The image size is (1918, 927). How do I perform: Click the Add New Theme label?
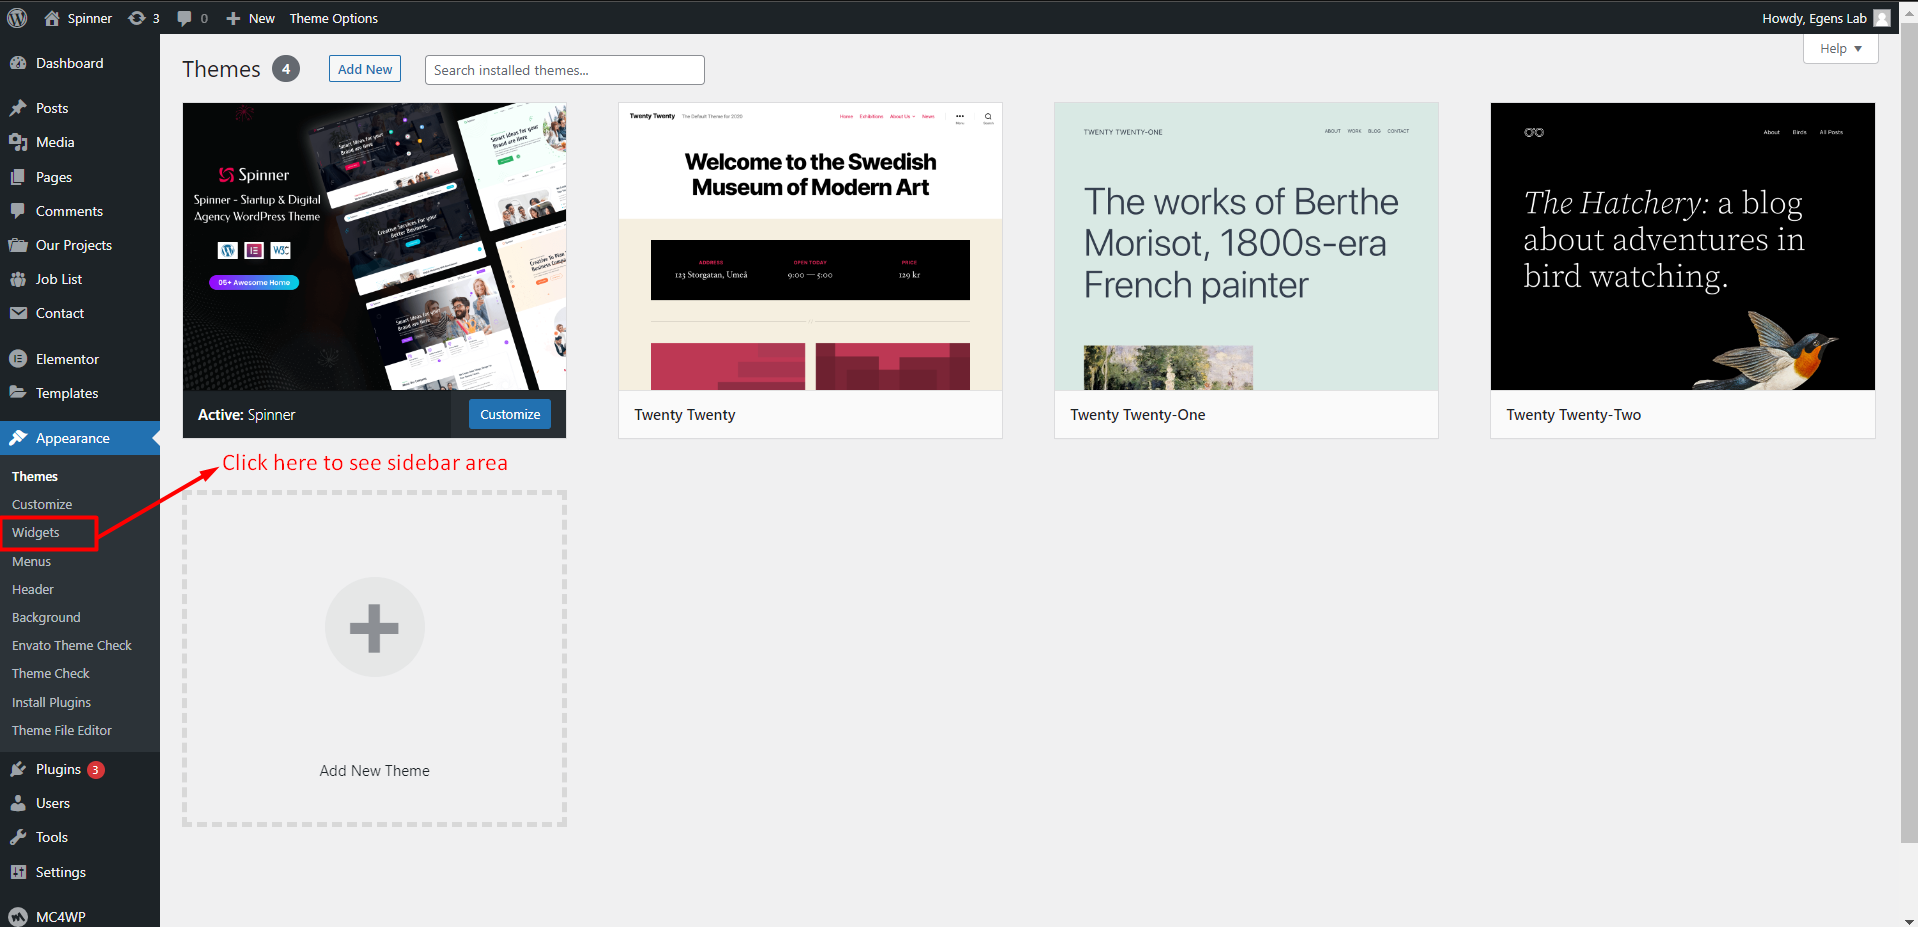(x=375, y=771)
